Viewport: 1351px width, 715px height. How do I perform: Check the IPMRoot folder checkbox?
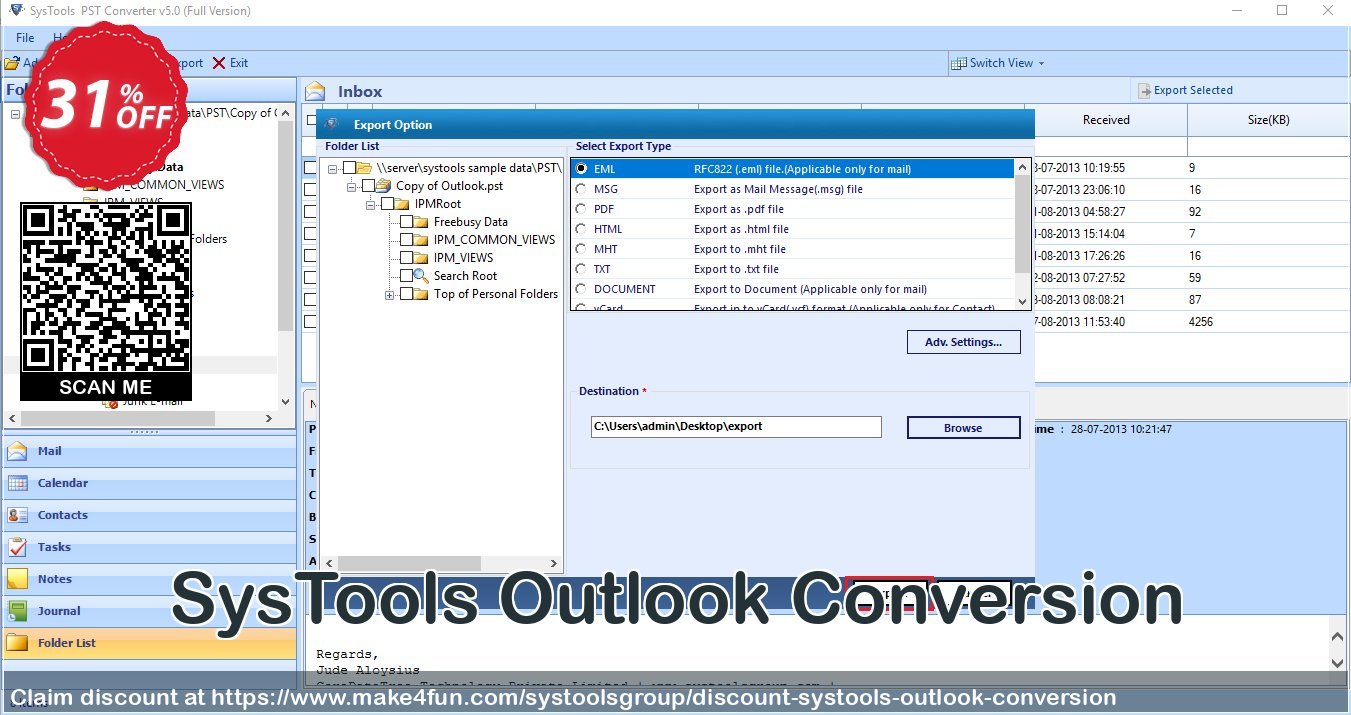(387, 204)
